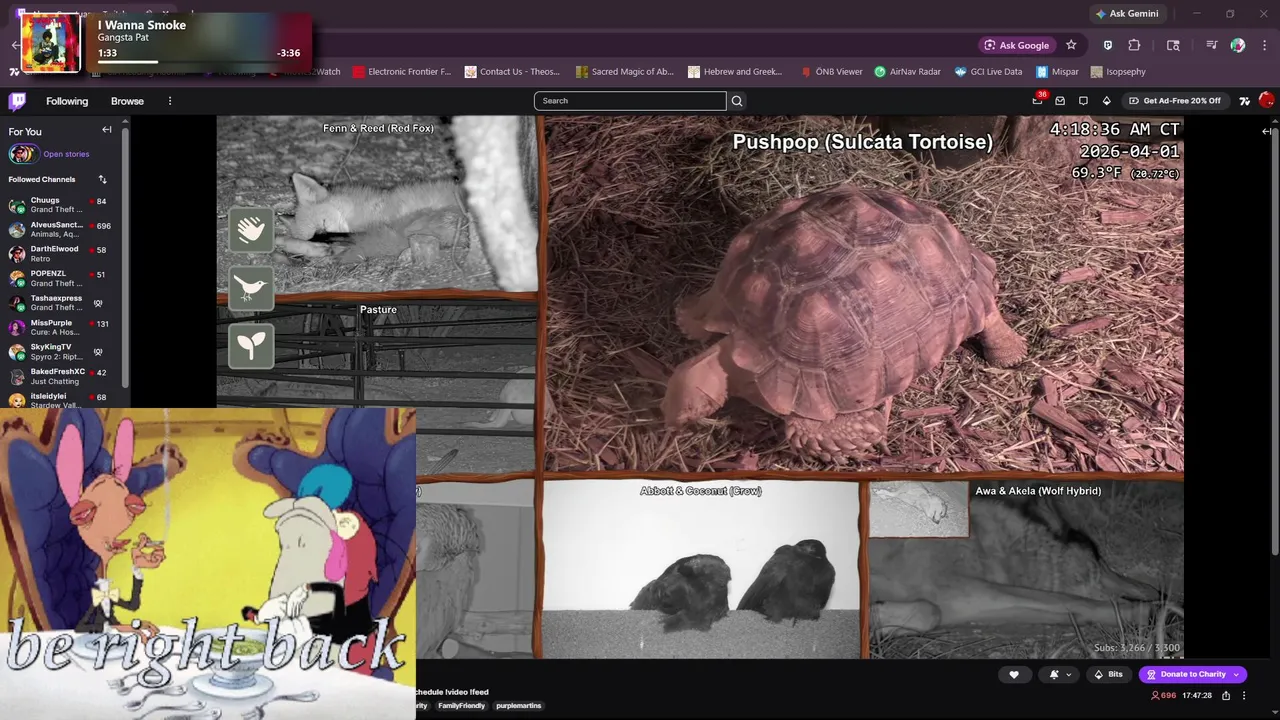
Task: Click the hand wave overlay icon
Action: point(251,229)
